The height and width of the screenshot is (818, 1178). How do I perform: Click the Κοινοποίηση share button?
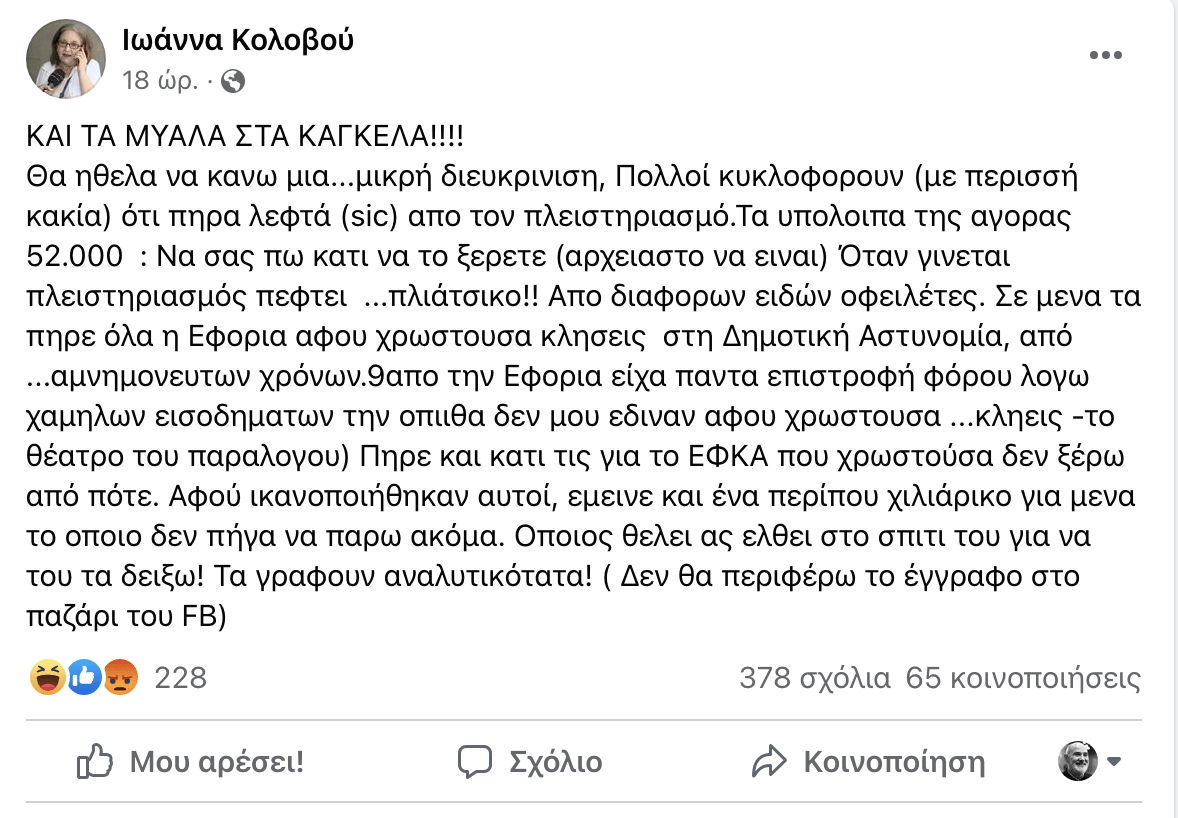coord(868,762)
